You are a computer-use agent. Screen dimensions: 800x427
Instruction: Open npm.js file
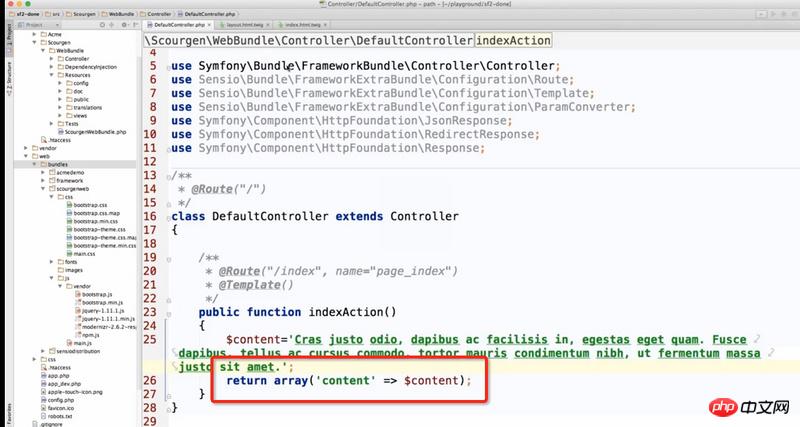87,335
